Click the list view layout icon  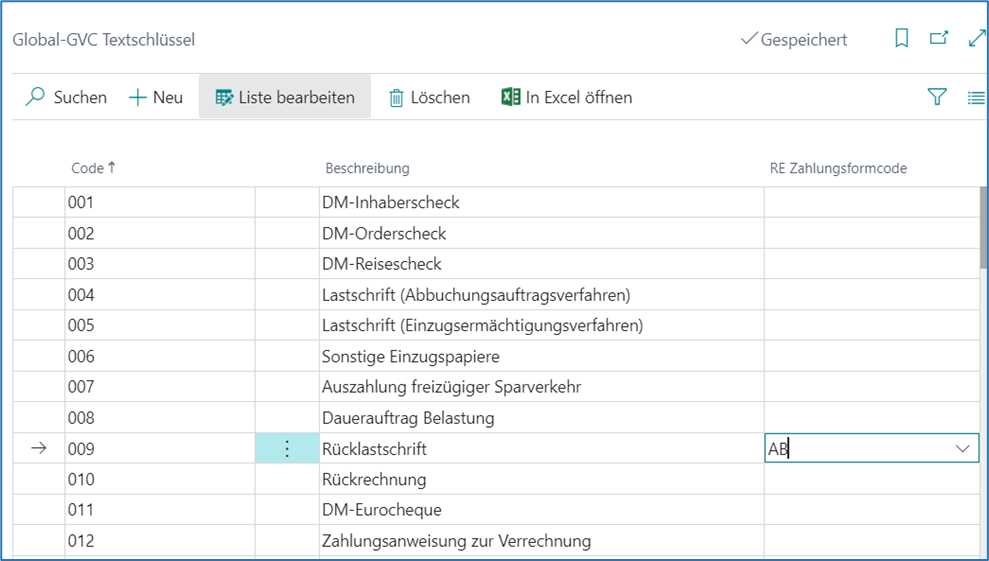coord(976,97)
